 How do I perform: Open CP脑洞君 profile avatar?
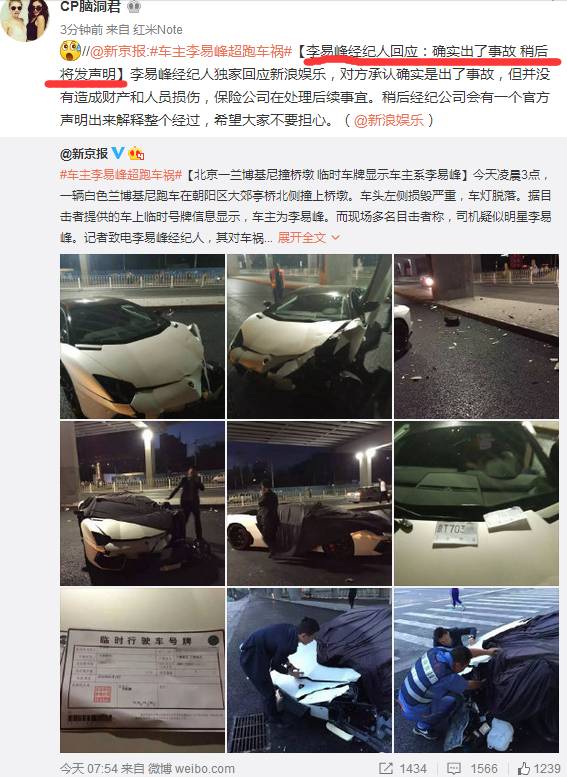[25, 19]
